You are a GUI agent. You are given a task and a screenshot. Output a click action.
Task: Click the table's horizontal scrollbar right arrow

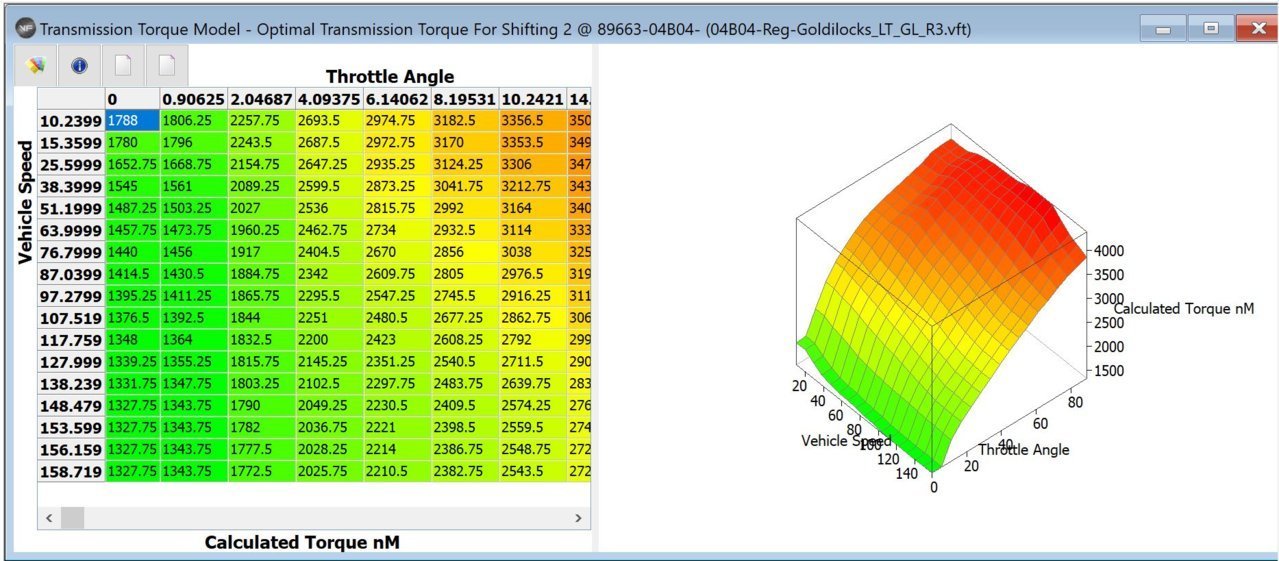(577, 518)
